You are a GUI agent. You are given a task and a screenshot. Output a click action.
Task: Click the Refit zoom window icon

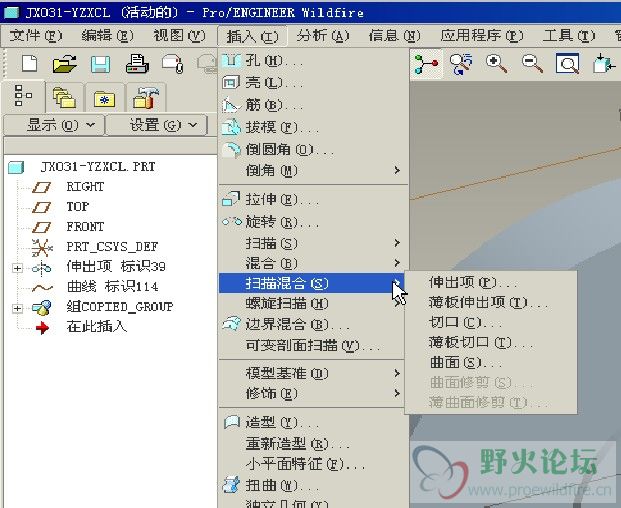(x=568, y=64)
